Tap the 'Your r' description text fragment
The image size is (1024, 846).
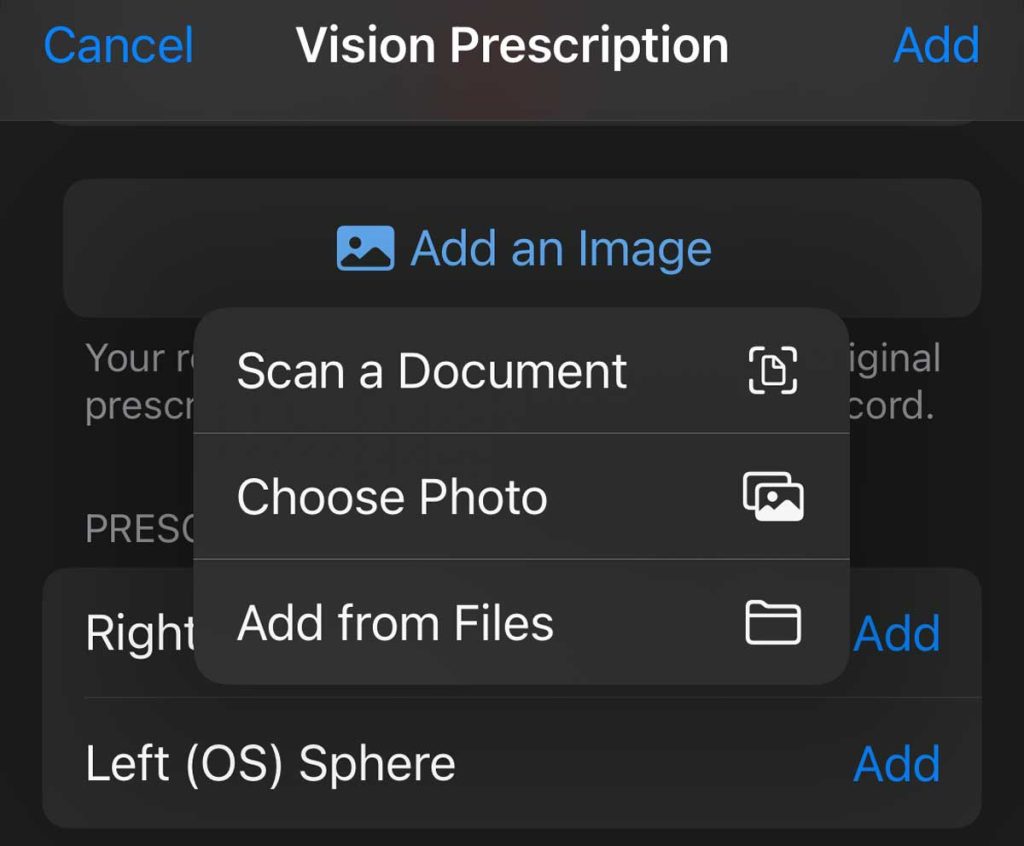[x=138, y=358]
